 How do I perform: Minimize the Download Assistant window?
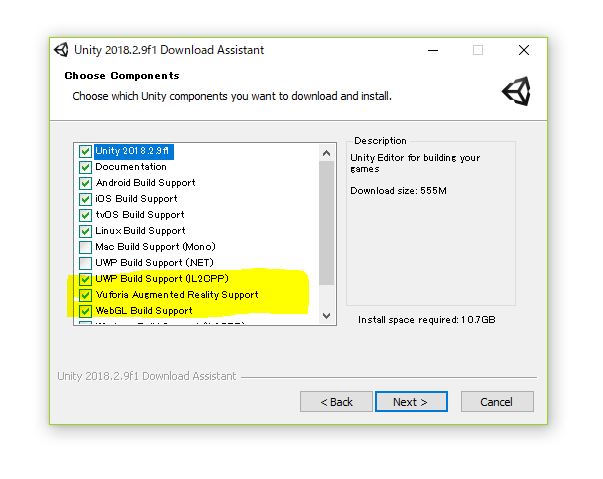pyautogui.click(x=433, y=50)
